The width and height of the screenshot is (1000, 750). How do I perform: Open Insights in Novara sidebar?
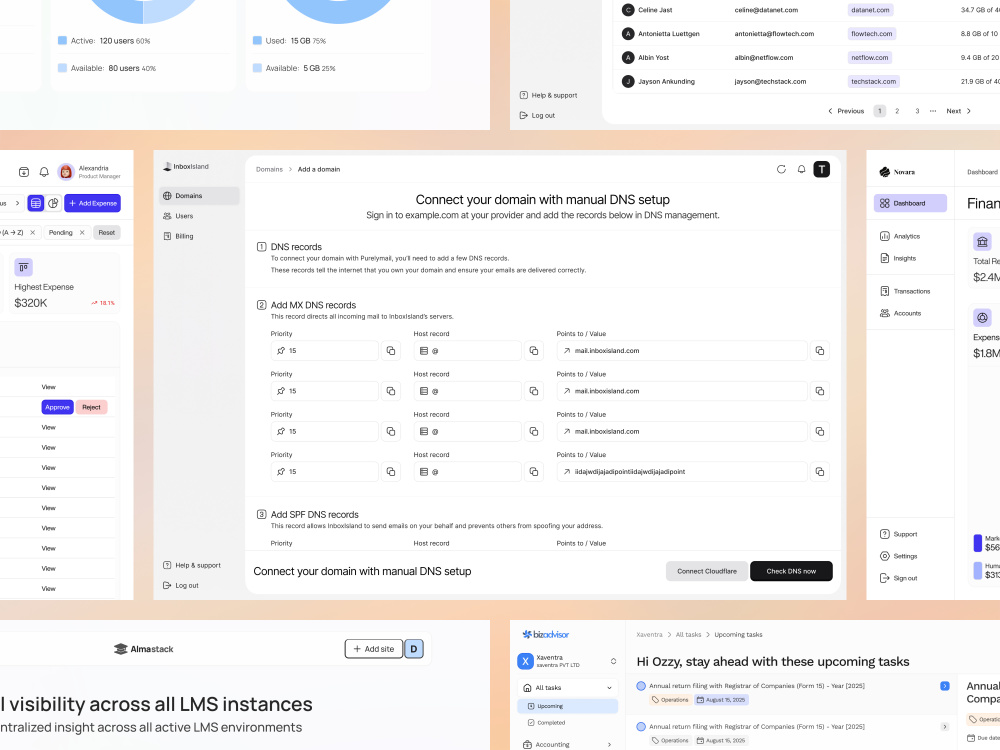pyautogui.click(x=898, y=258)
